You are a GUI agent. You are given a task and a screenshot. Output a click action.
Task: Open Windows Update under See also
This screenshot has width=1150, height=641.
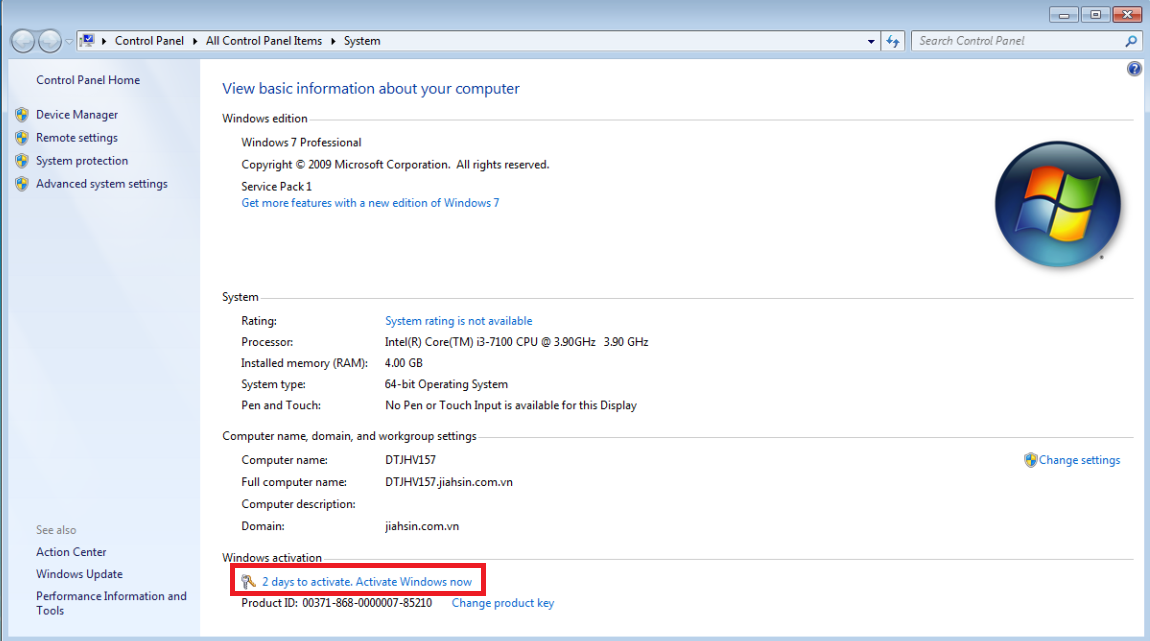pos(79,574)
